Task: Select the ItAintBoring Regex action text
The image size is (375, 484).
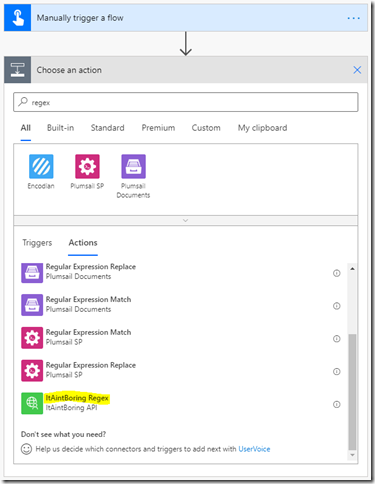Action: pyautogui.click(x=77, y=398)
